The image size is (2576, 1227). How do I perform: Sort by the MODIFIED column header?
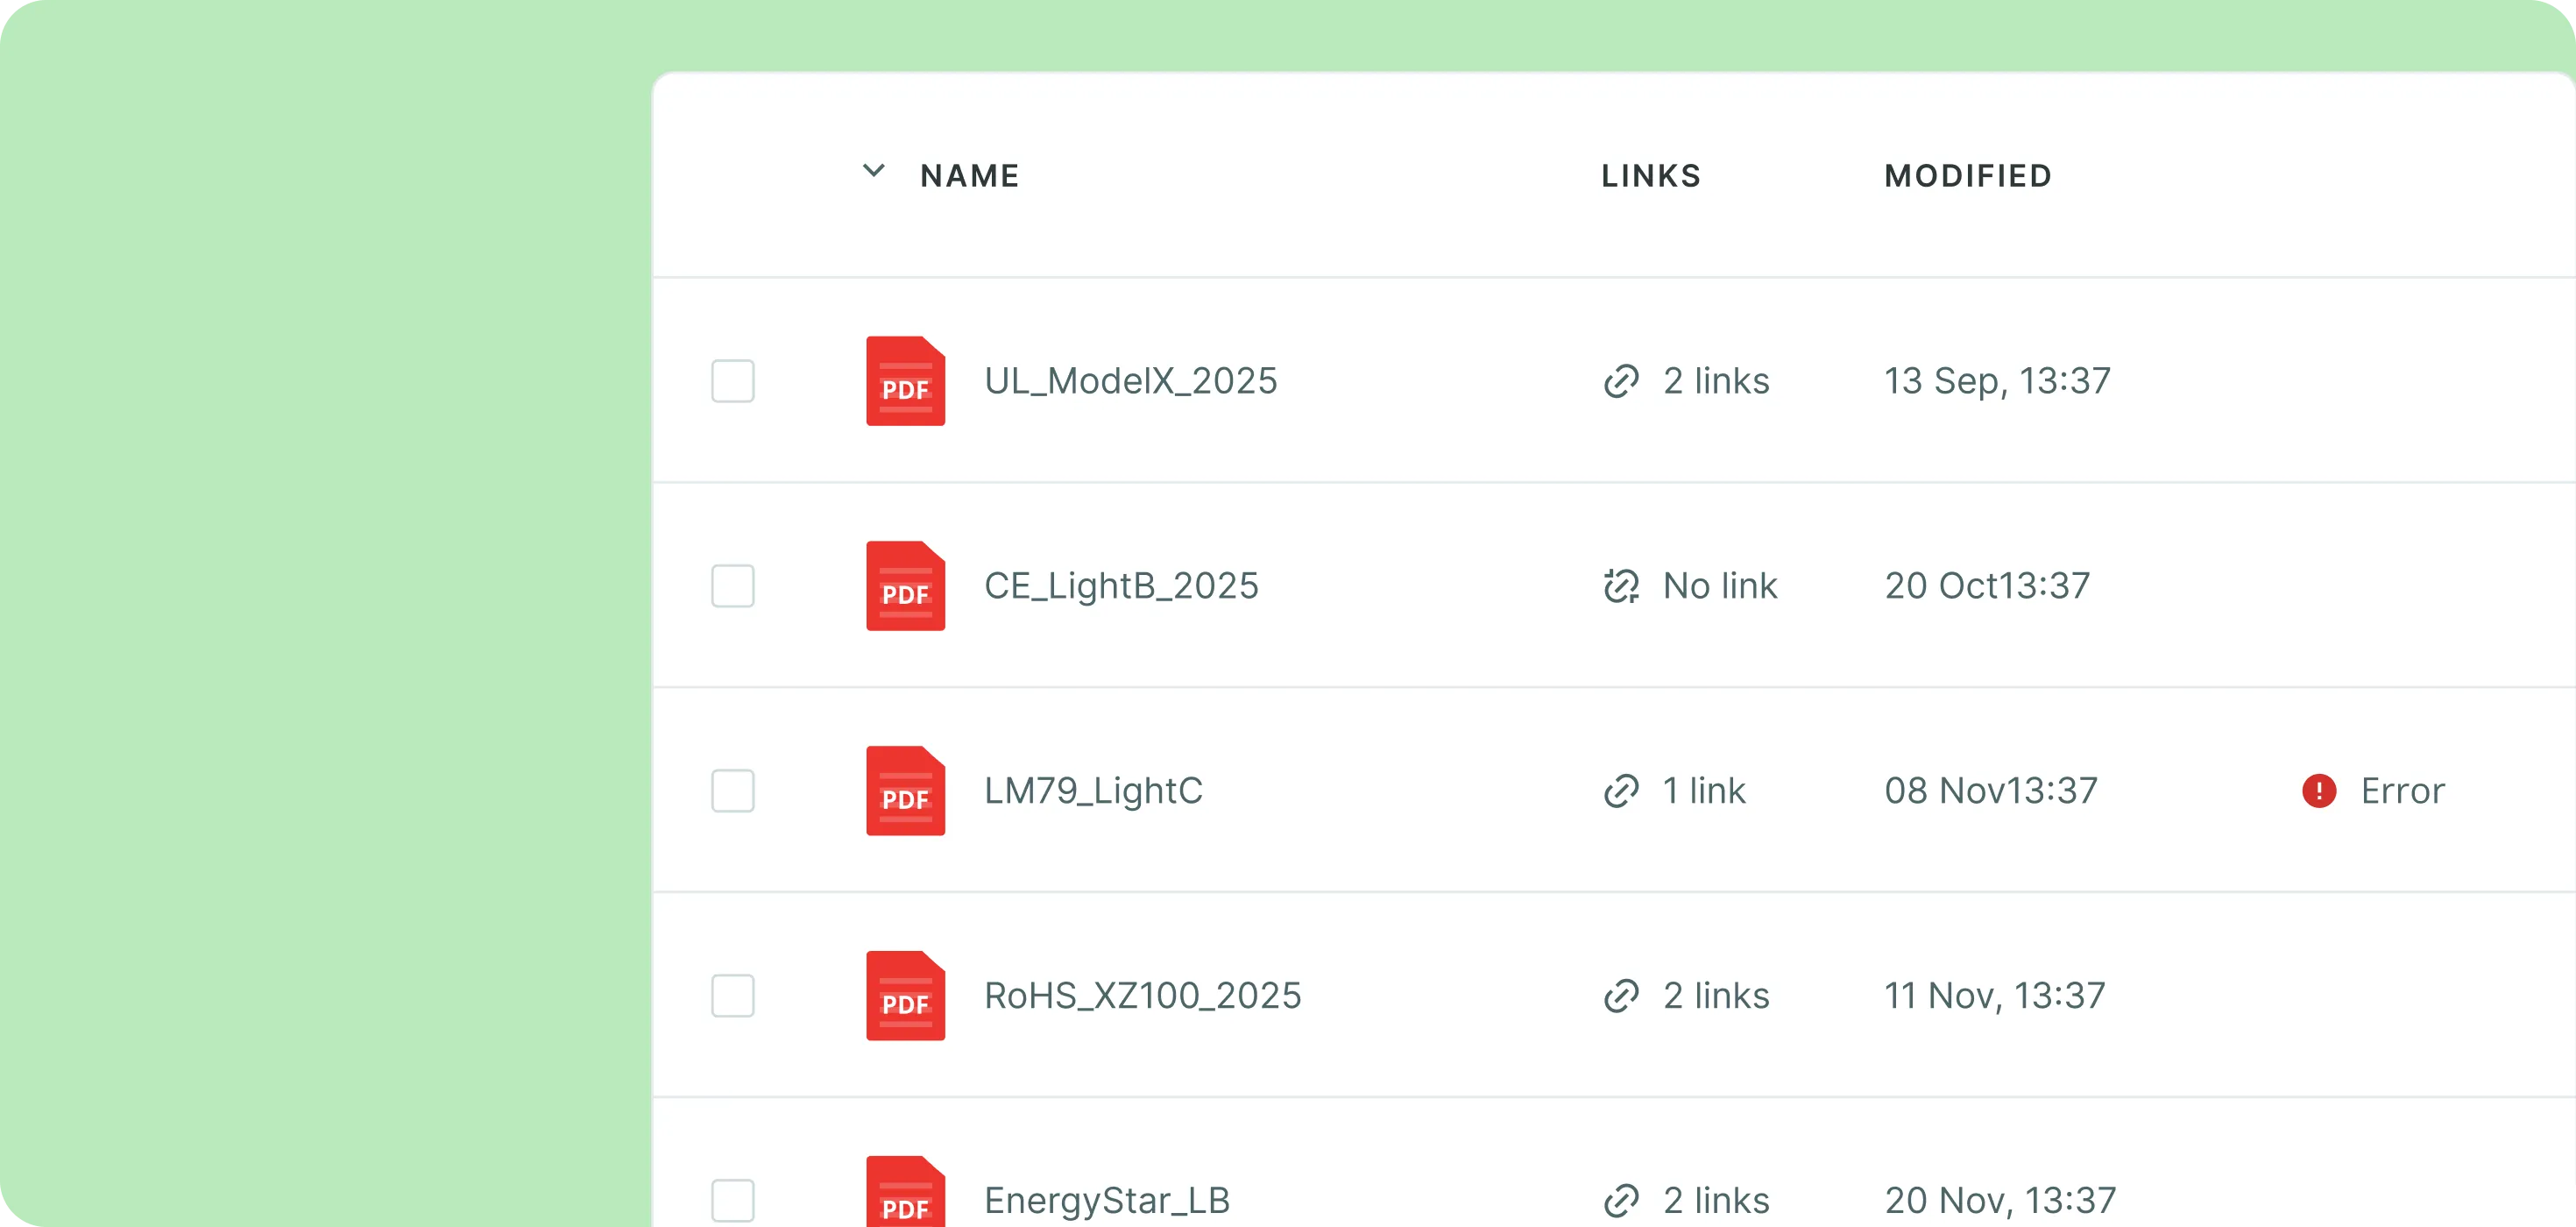click(x=1968, y=176)
